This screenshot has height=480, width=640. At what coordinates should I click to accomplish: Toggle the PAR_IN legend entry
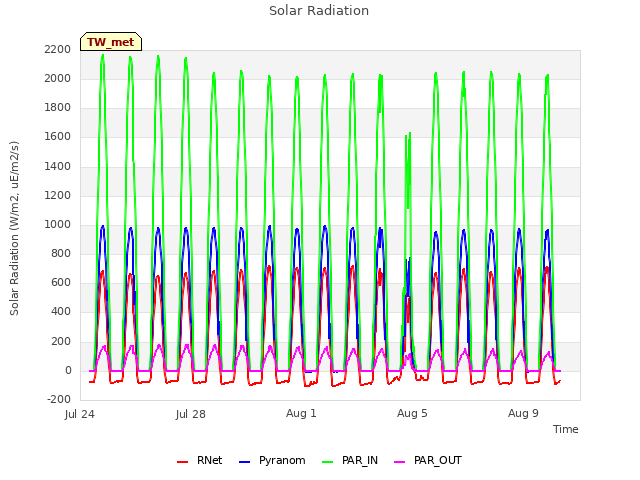[350, 461]
